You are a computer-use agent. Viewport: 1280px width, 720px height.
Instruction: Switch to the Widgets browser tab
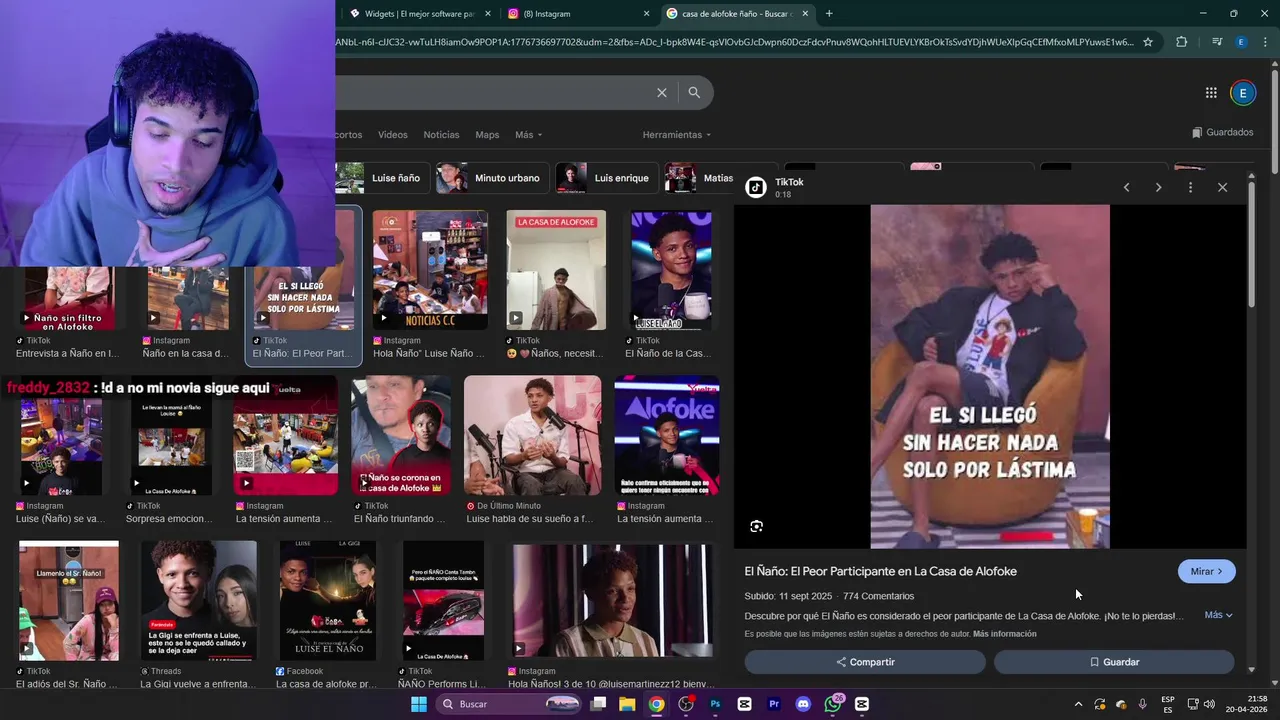click(x=420, y=14)
